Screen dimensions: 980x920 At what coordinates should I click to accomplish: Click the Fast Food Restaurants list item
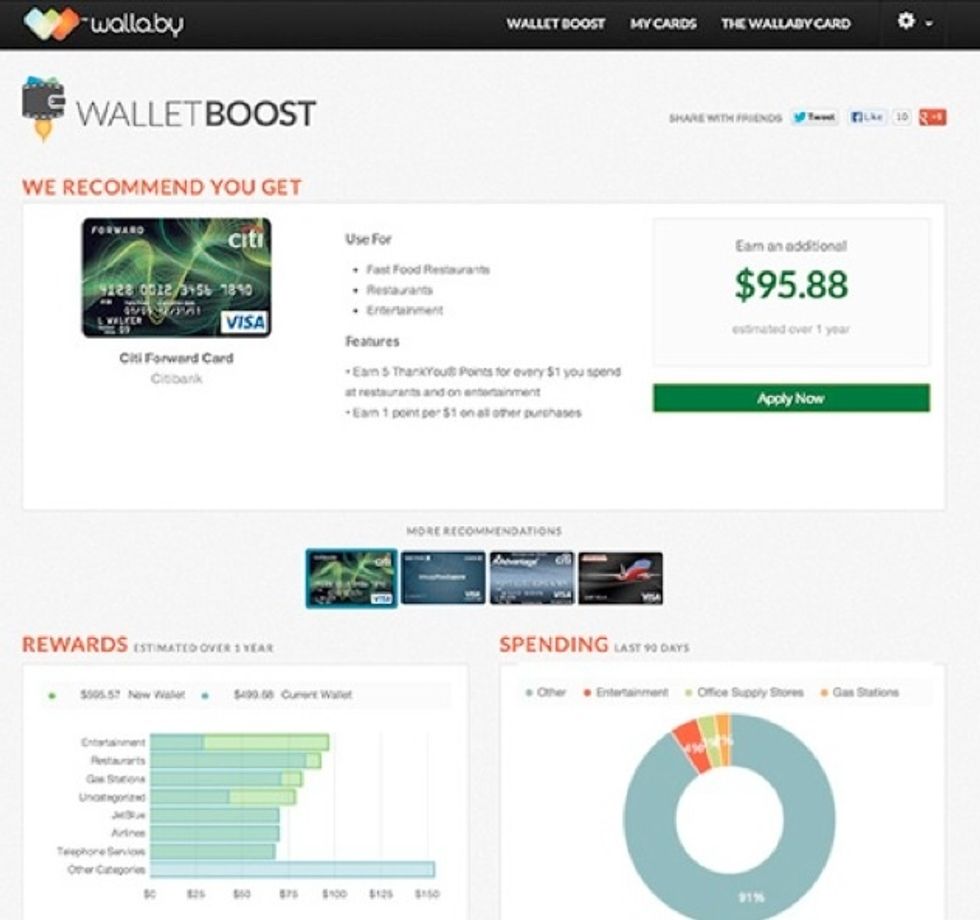click(428, 269)
